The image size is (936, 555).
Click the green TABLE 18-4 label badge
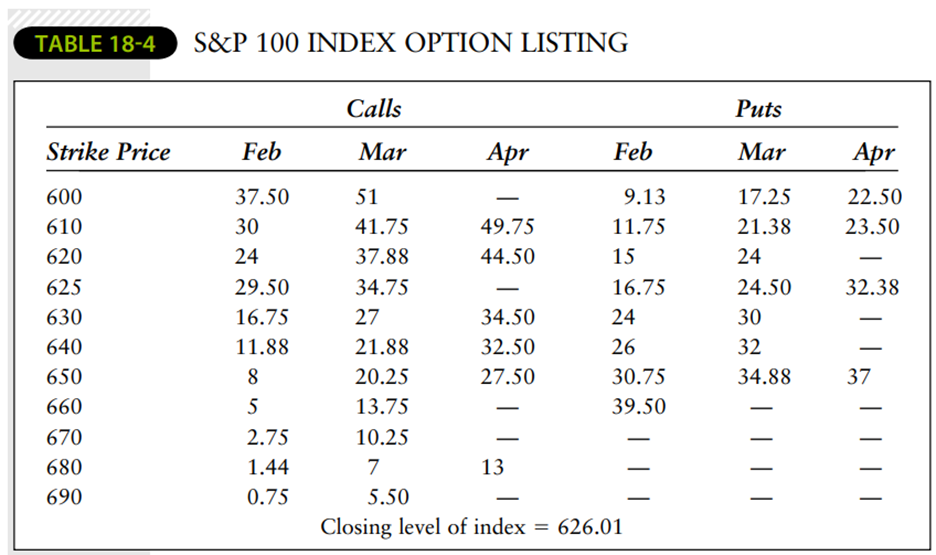click(93, 43)
